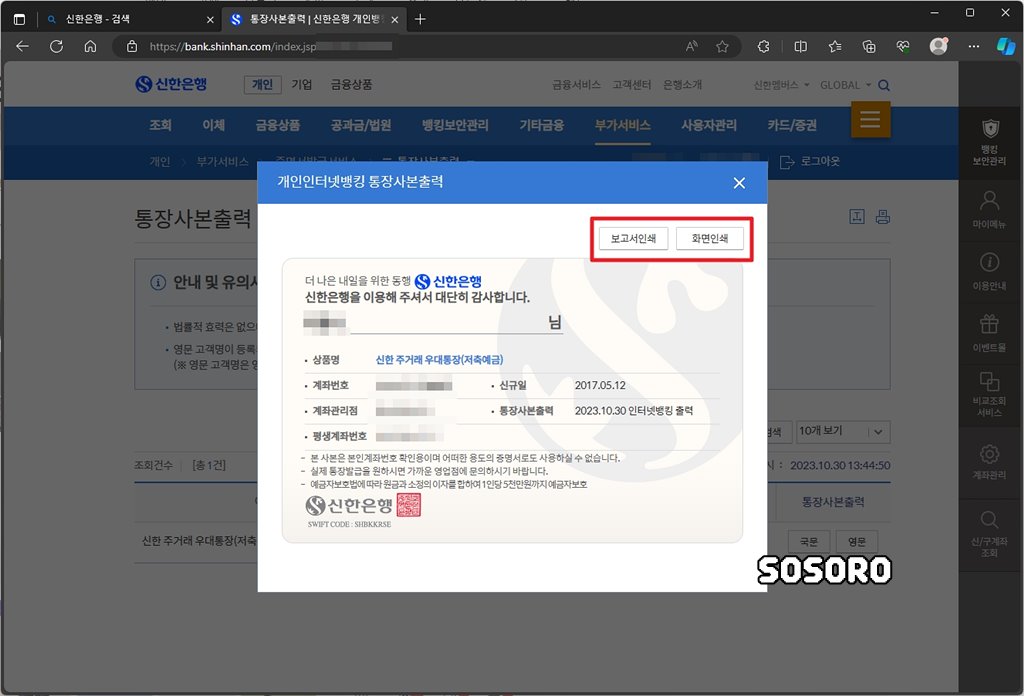View site information lock icon
The height and width of the screenshot is (696, 1024).
click(132, 46)
